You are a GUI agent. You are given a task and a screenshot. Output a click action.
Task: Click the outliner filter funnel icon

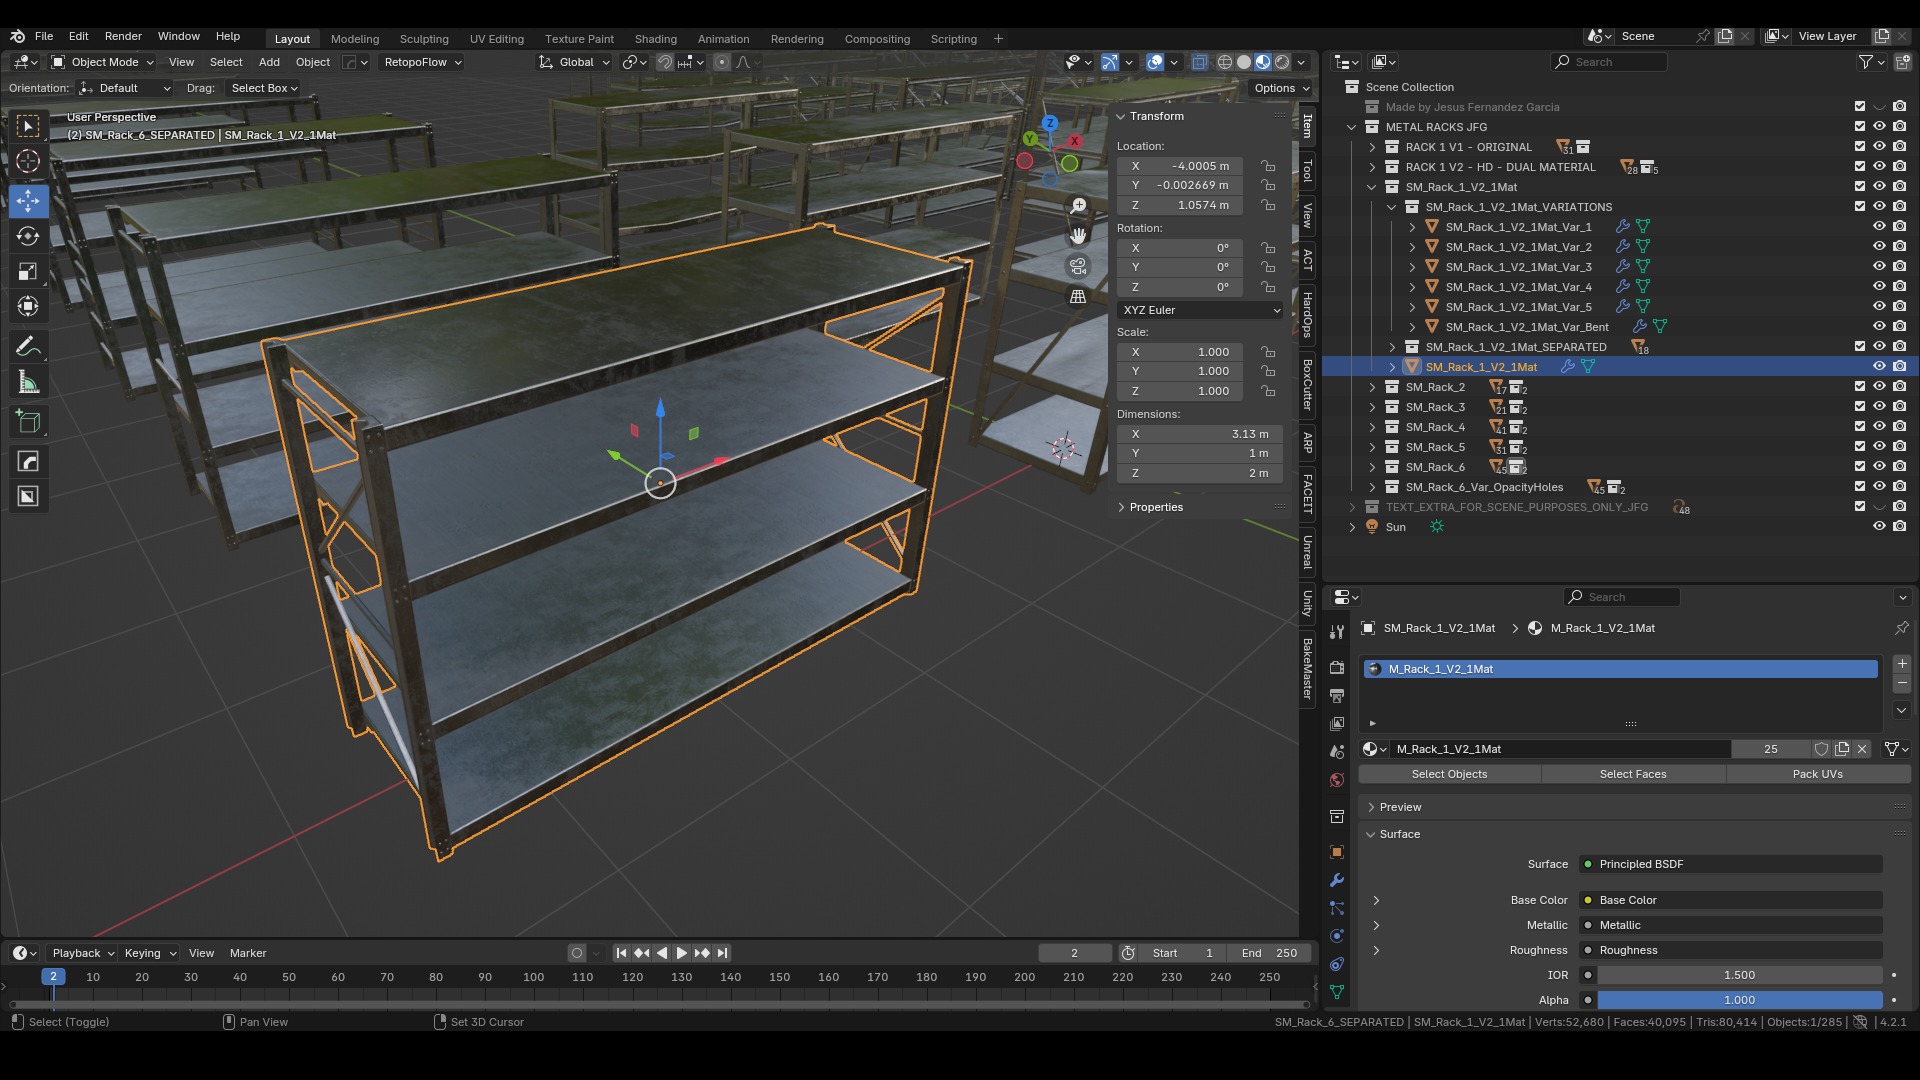tap(1866, 62)
